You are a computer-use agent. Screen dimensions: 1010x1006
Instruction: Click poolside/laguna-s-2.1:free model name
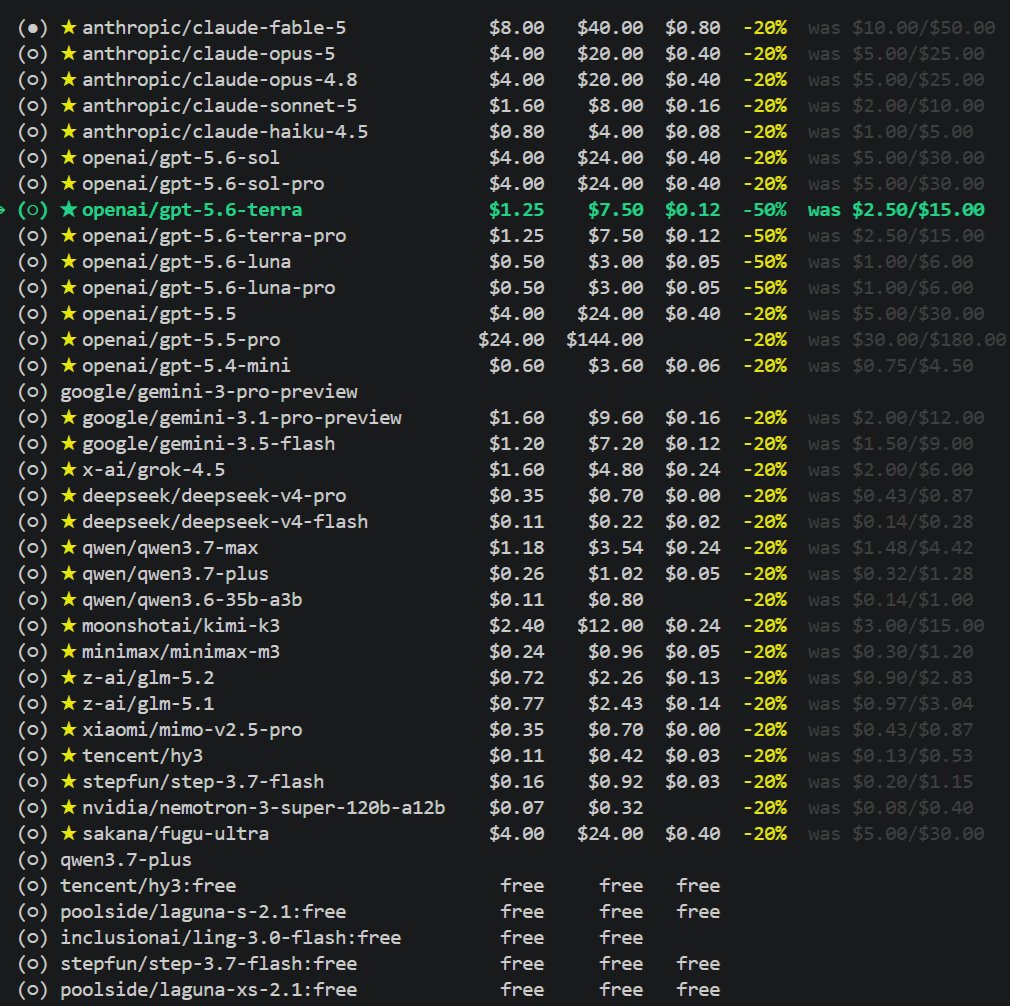point(203,912)
